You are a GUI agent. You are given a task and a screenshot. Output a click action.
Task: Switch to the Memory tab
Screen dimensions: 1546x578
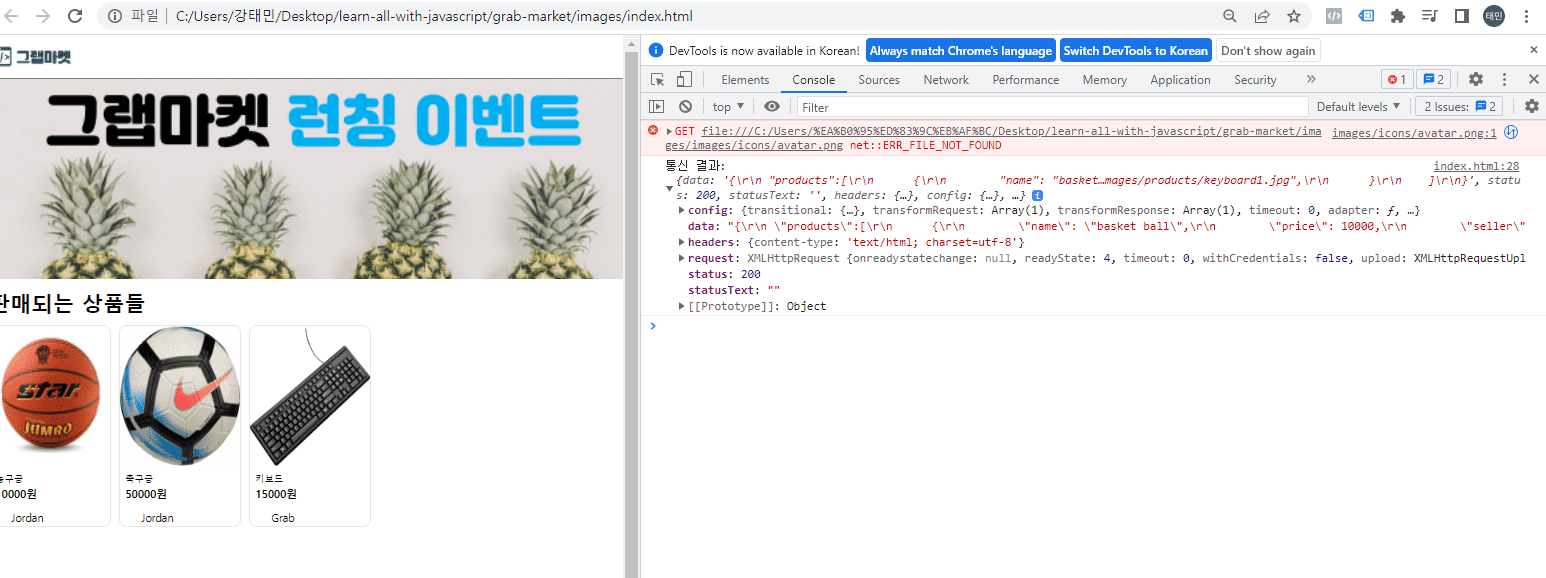click(x=1104, y=80)
